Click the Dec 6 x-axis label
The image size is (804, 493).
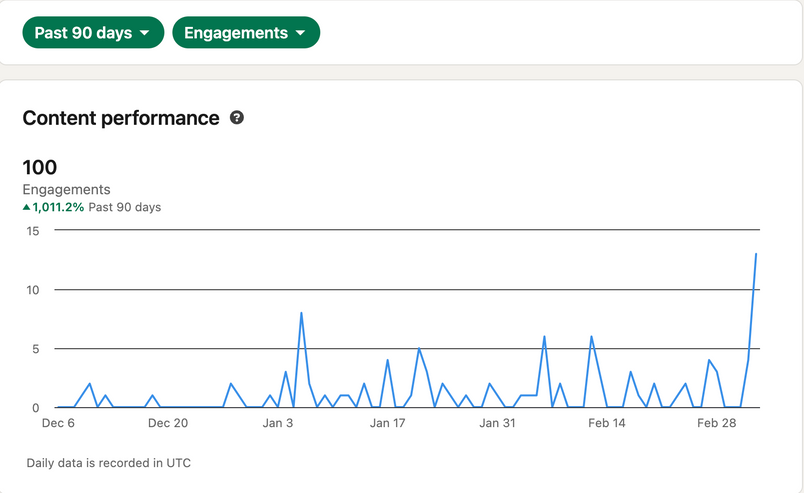(58, 424)
